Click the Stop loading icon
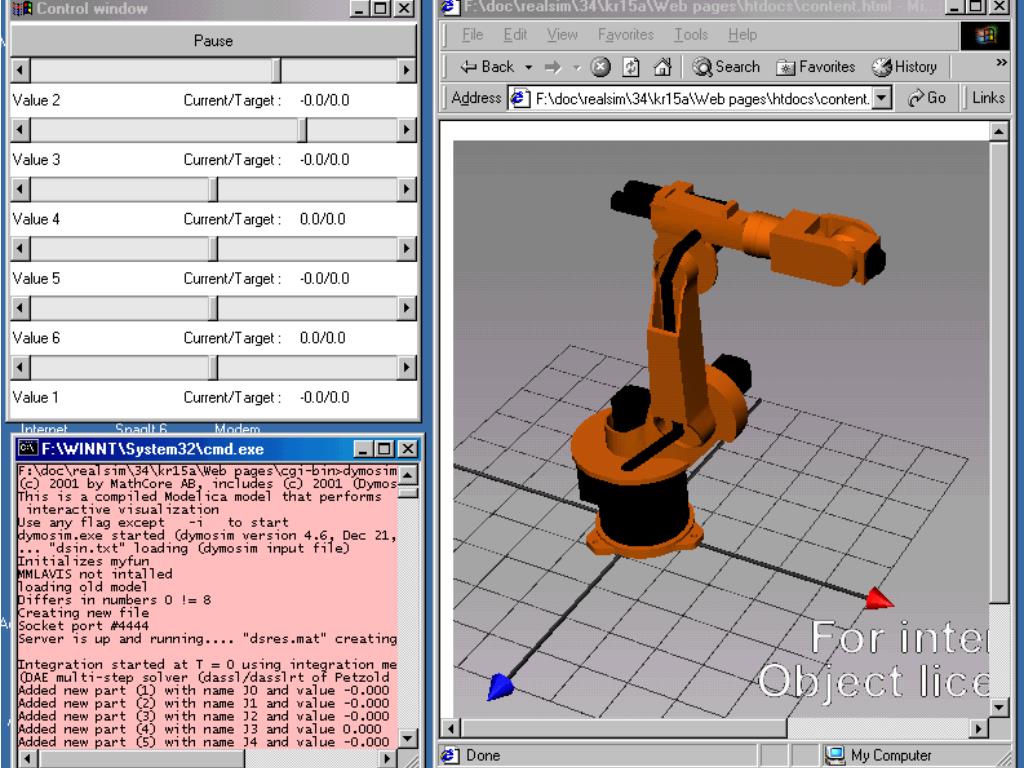Screen dimensions: 1024x768 click(601, 67)
